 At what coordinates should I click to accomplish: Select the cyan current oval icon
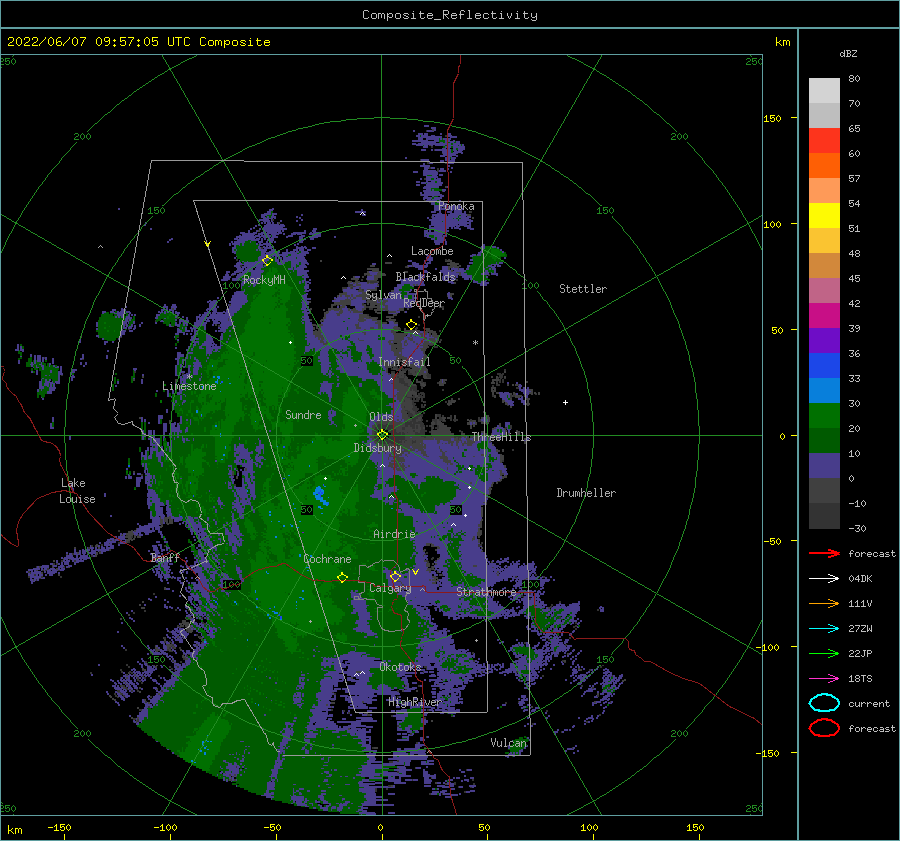point(824,703)
